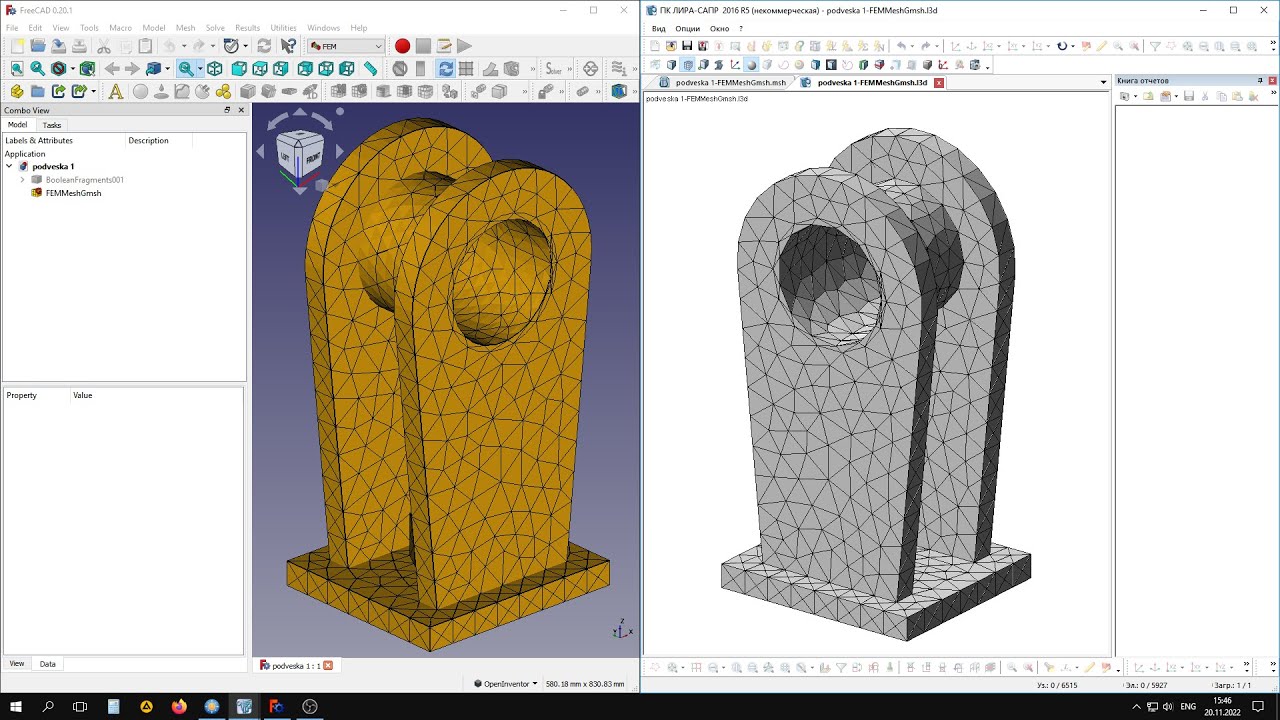
Task: Switch to podveska 1-FEMMeshGmsh.msh tab
Action: click(722, 83)
